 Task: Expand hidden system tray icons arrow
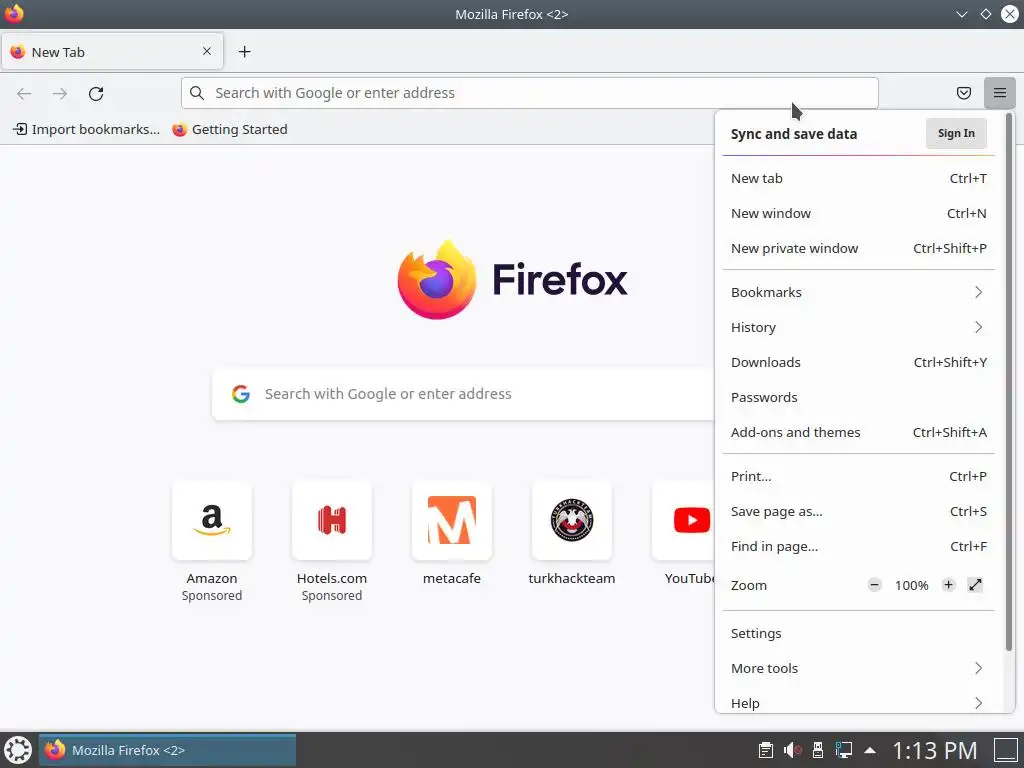[x=870, y=750]
